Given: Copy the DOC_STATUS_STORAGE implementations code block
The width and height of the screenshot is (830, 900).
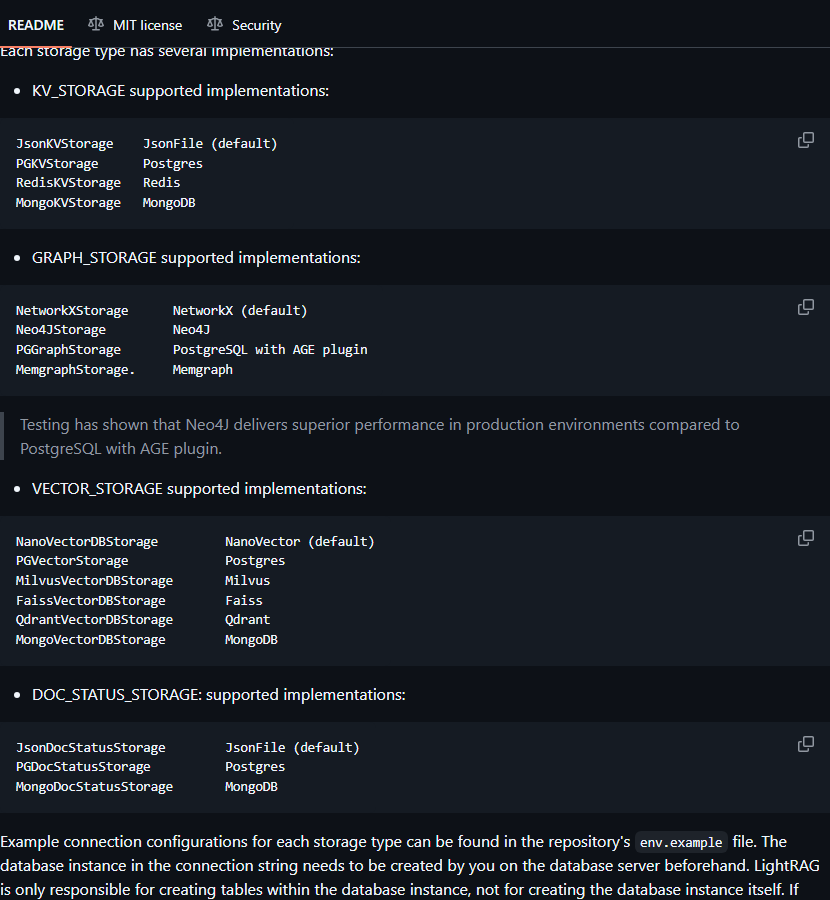Looking at the screenshot, I should tap(805, 744).
